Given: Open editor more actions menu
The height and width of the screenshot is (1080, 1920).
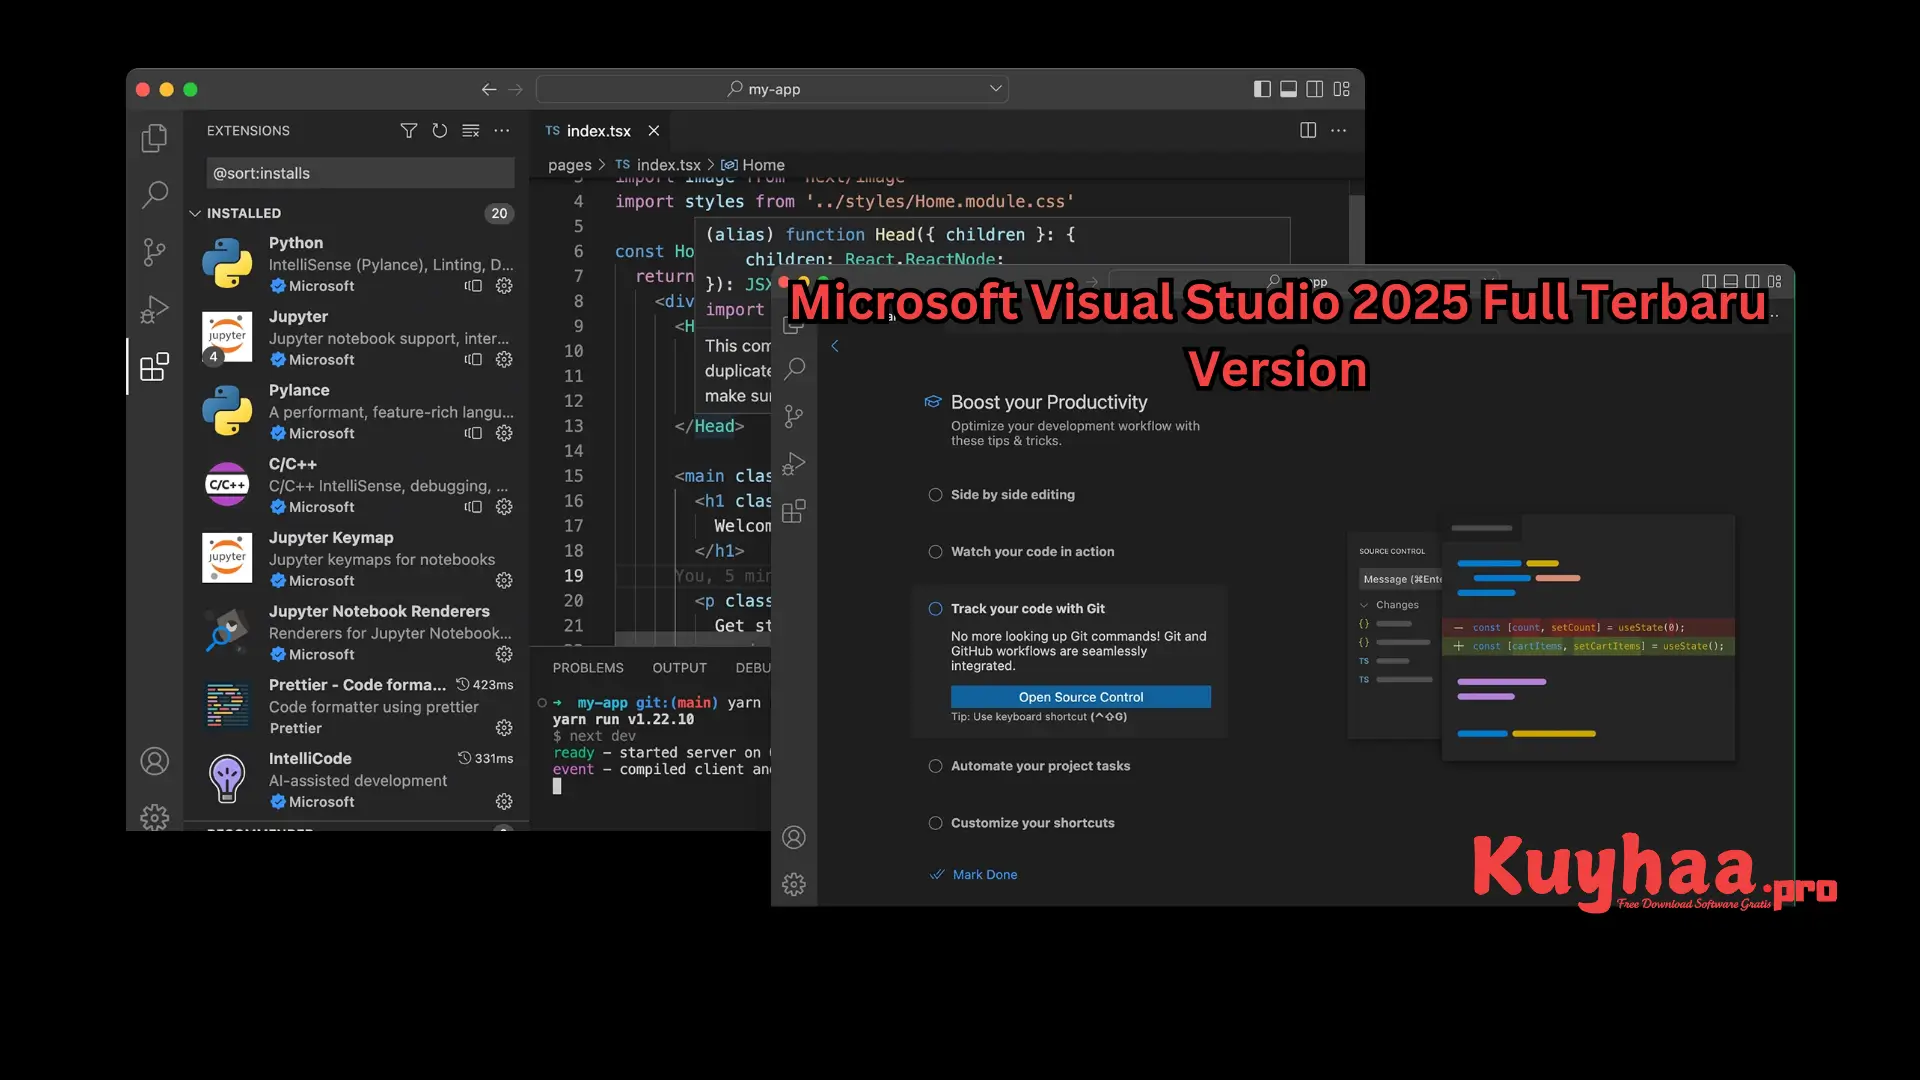Looking at the screenshot, I should click(x=1339, y=130).
